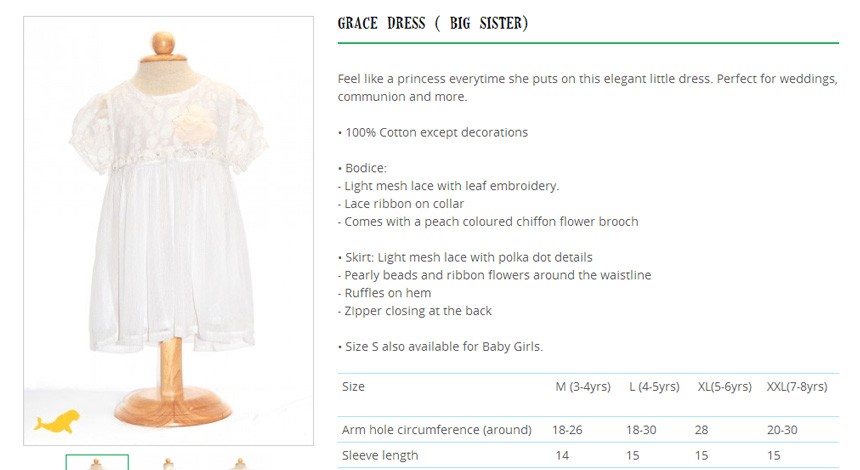Viewport: 860px width, 470px height.
Task: Click the Arm hole circumference row label
Action: pyautogui.click(x=437, y=429)
